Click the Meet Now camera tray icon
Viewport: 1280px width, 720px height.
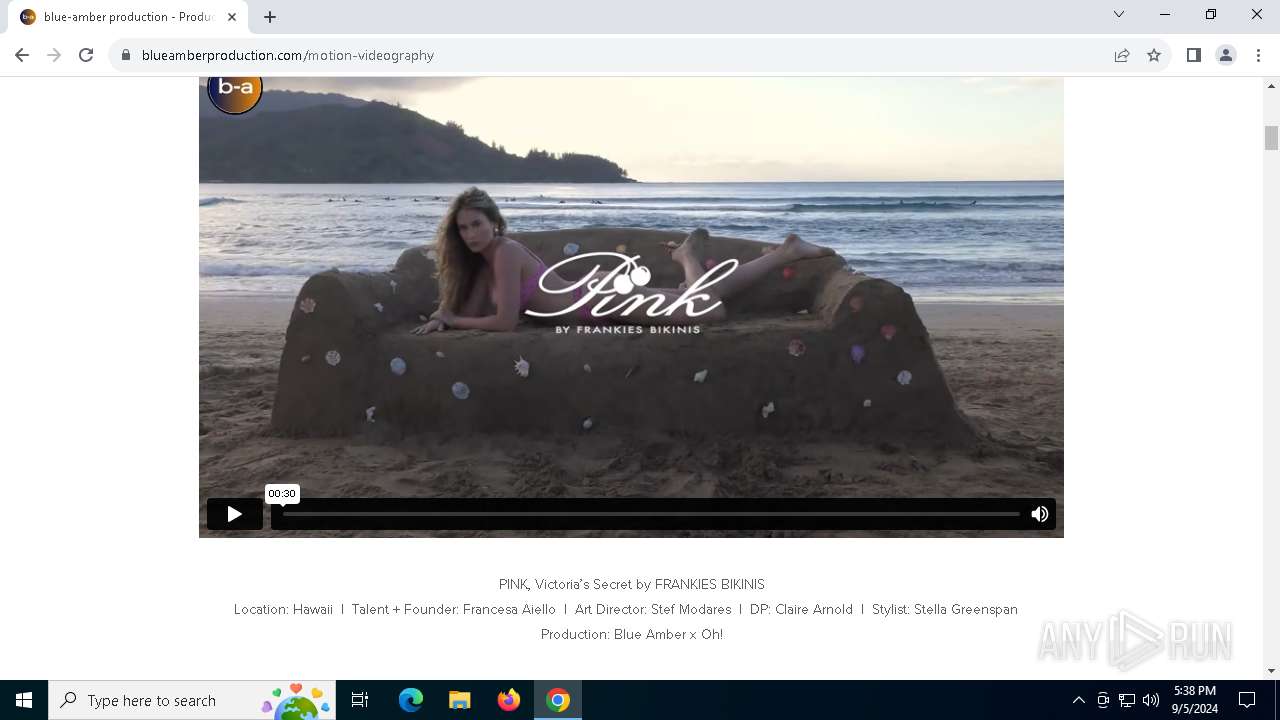click(1103, 700)
